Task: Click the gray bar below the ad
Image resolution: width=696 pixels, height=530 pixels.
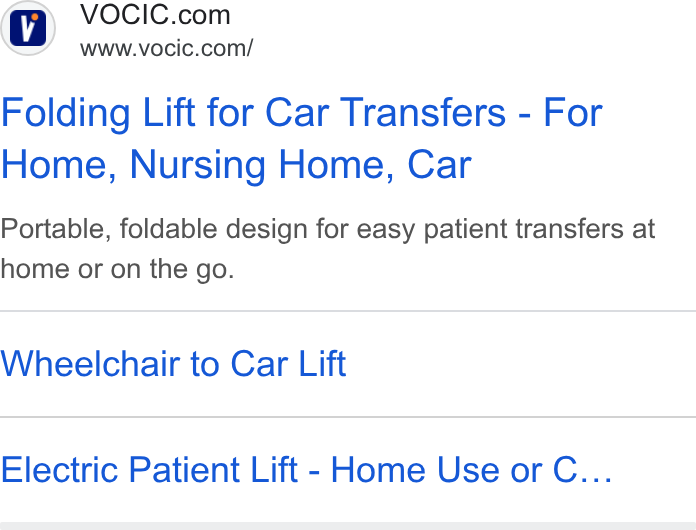Action: tap(348, 526)
